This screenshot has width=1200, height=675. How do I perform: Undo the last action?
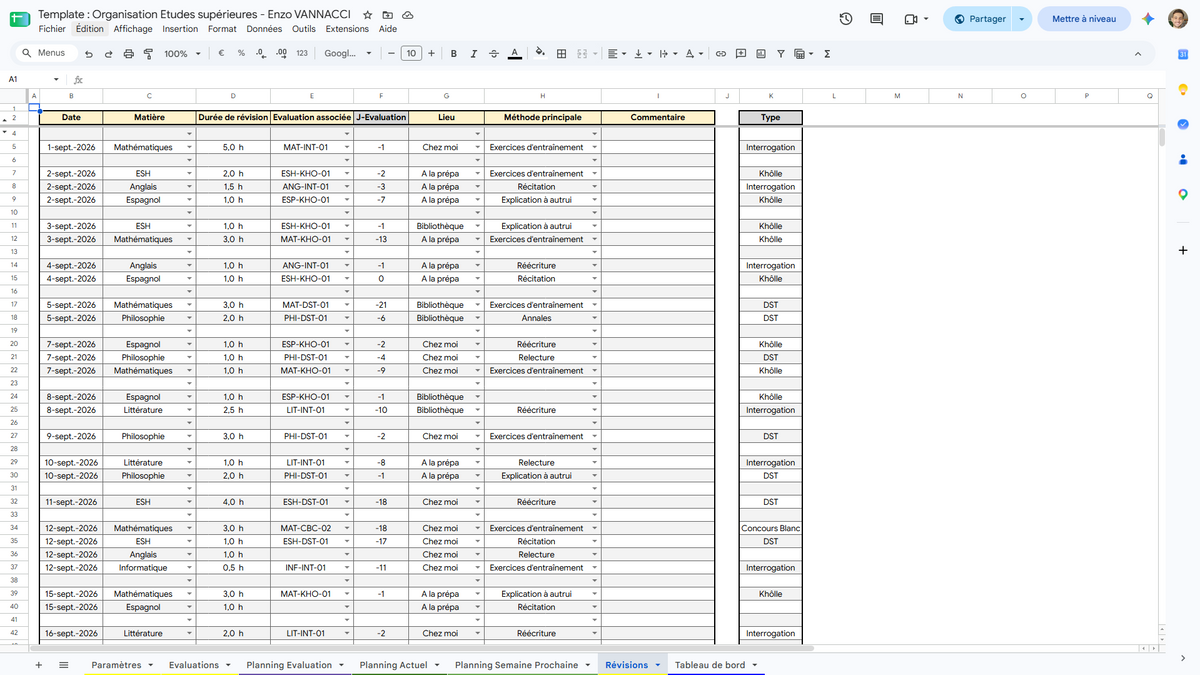point(89,54)
